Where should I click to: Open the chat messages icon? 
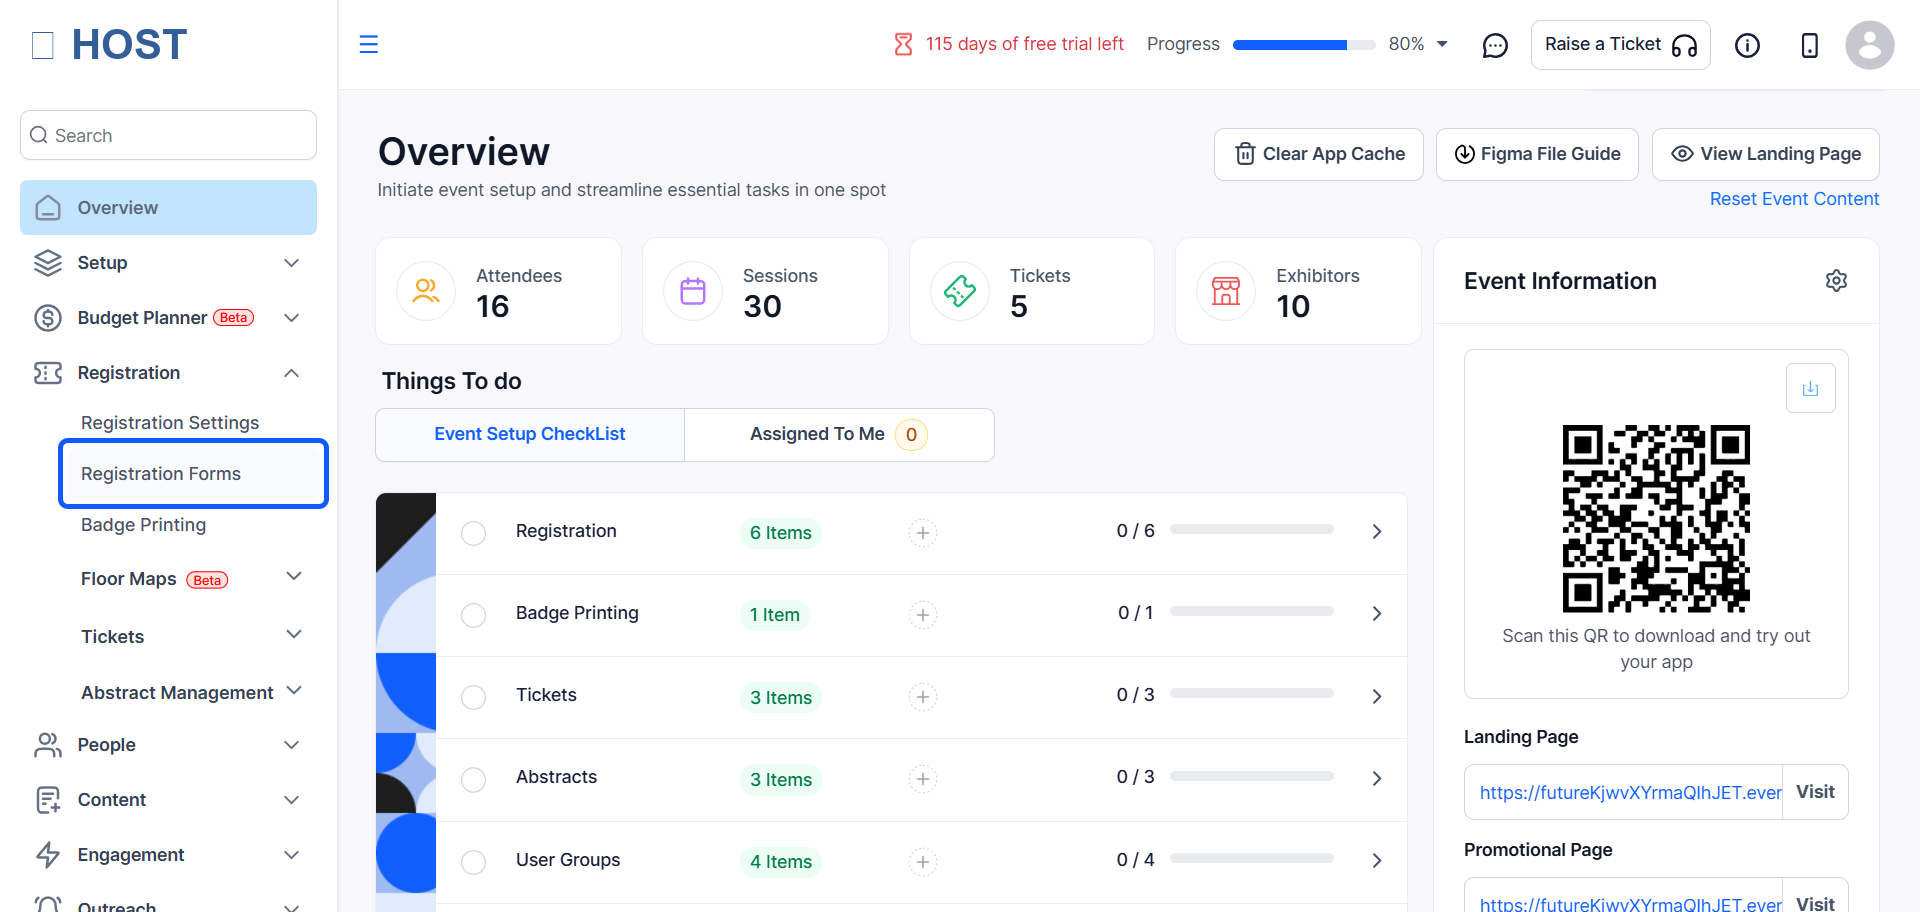pyautogui.click(x=1494, y=45)
